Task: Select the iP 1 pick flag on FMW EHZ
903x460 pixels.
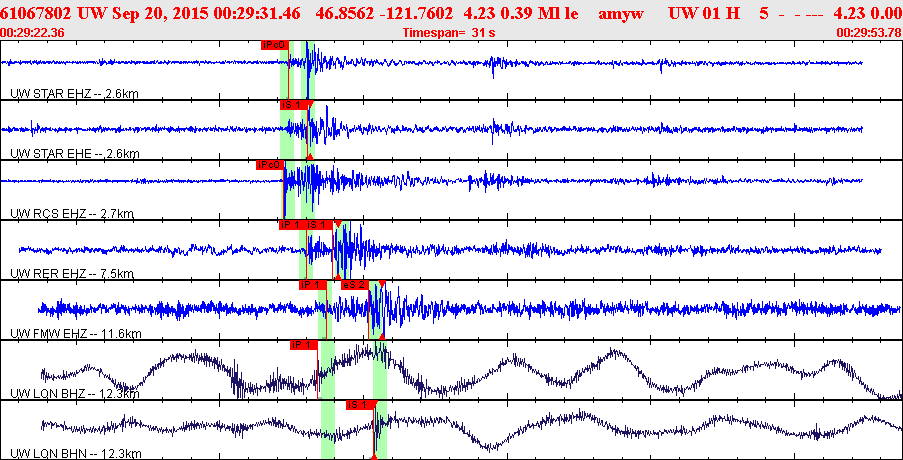Action: coord(313,285)
